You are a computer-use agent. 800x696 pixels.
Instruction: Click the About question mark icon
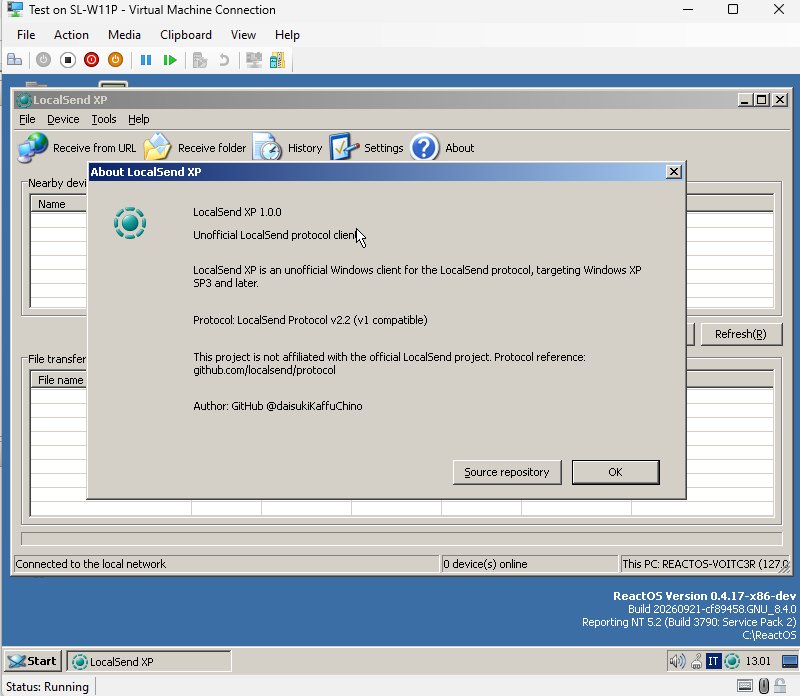pos(424,147)
